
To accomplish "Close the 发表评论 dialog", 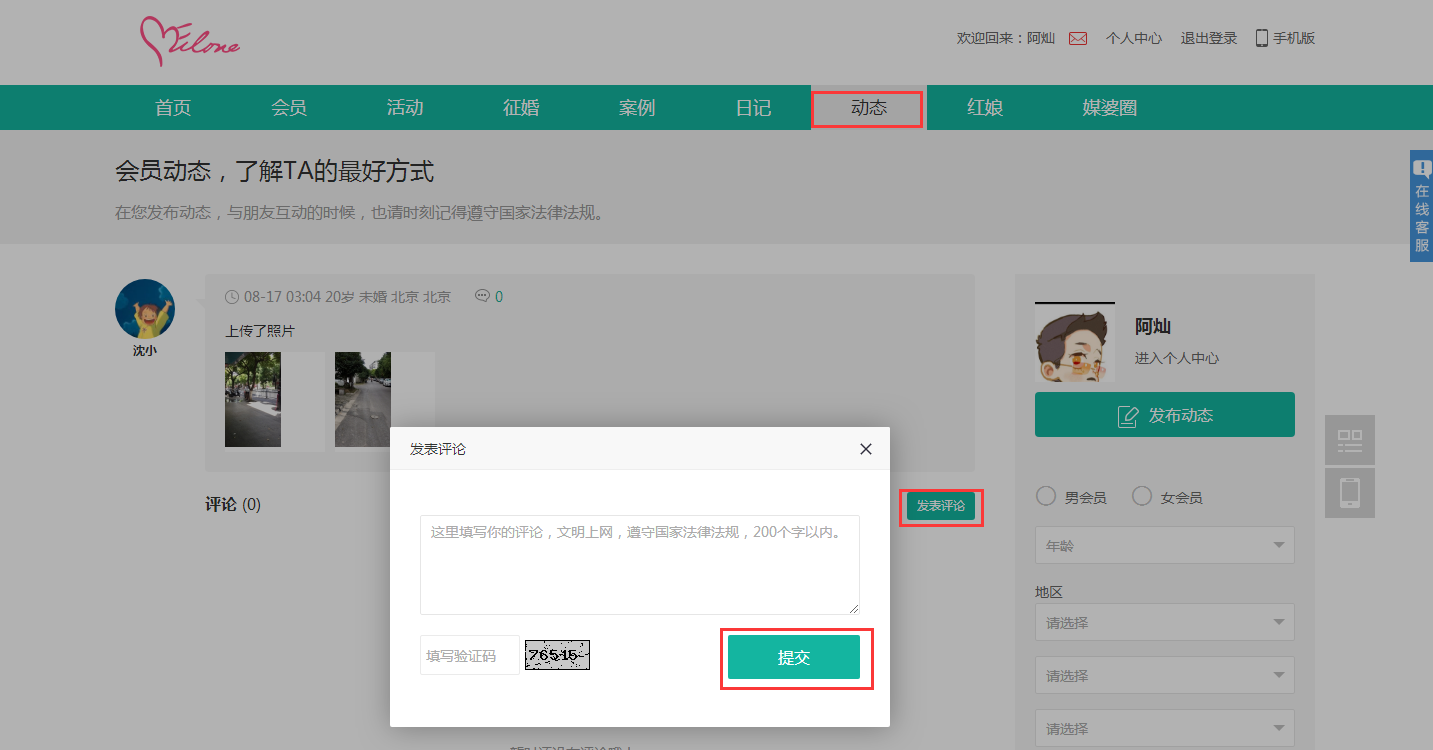I will click(x=866, y=449).
